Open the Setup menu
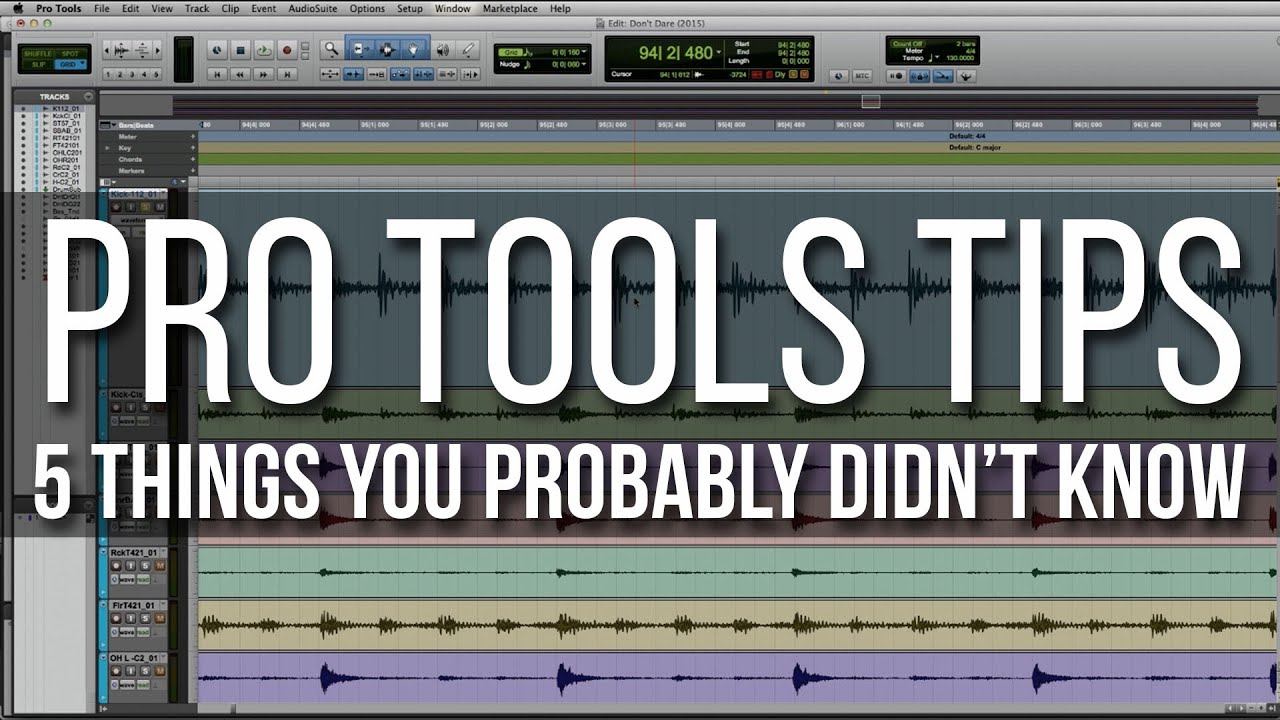 click(x=409, y=8)
